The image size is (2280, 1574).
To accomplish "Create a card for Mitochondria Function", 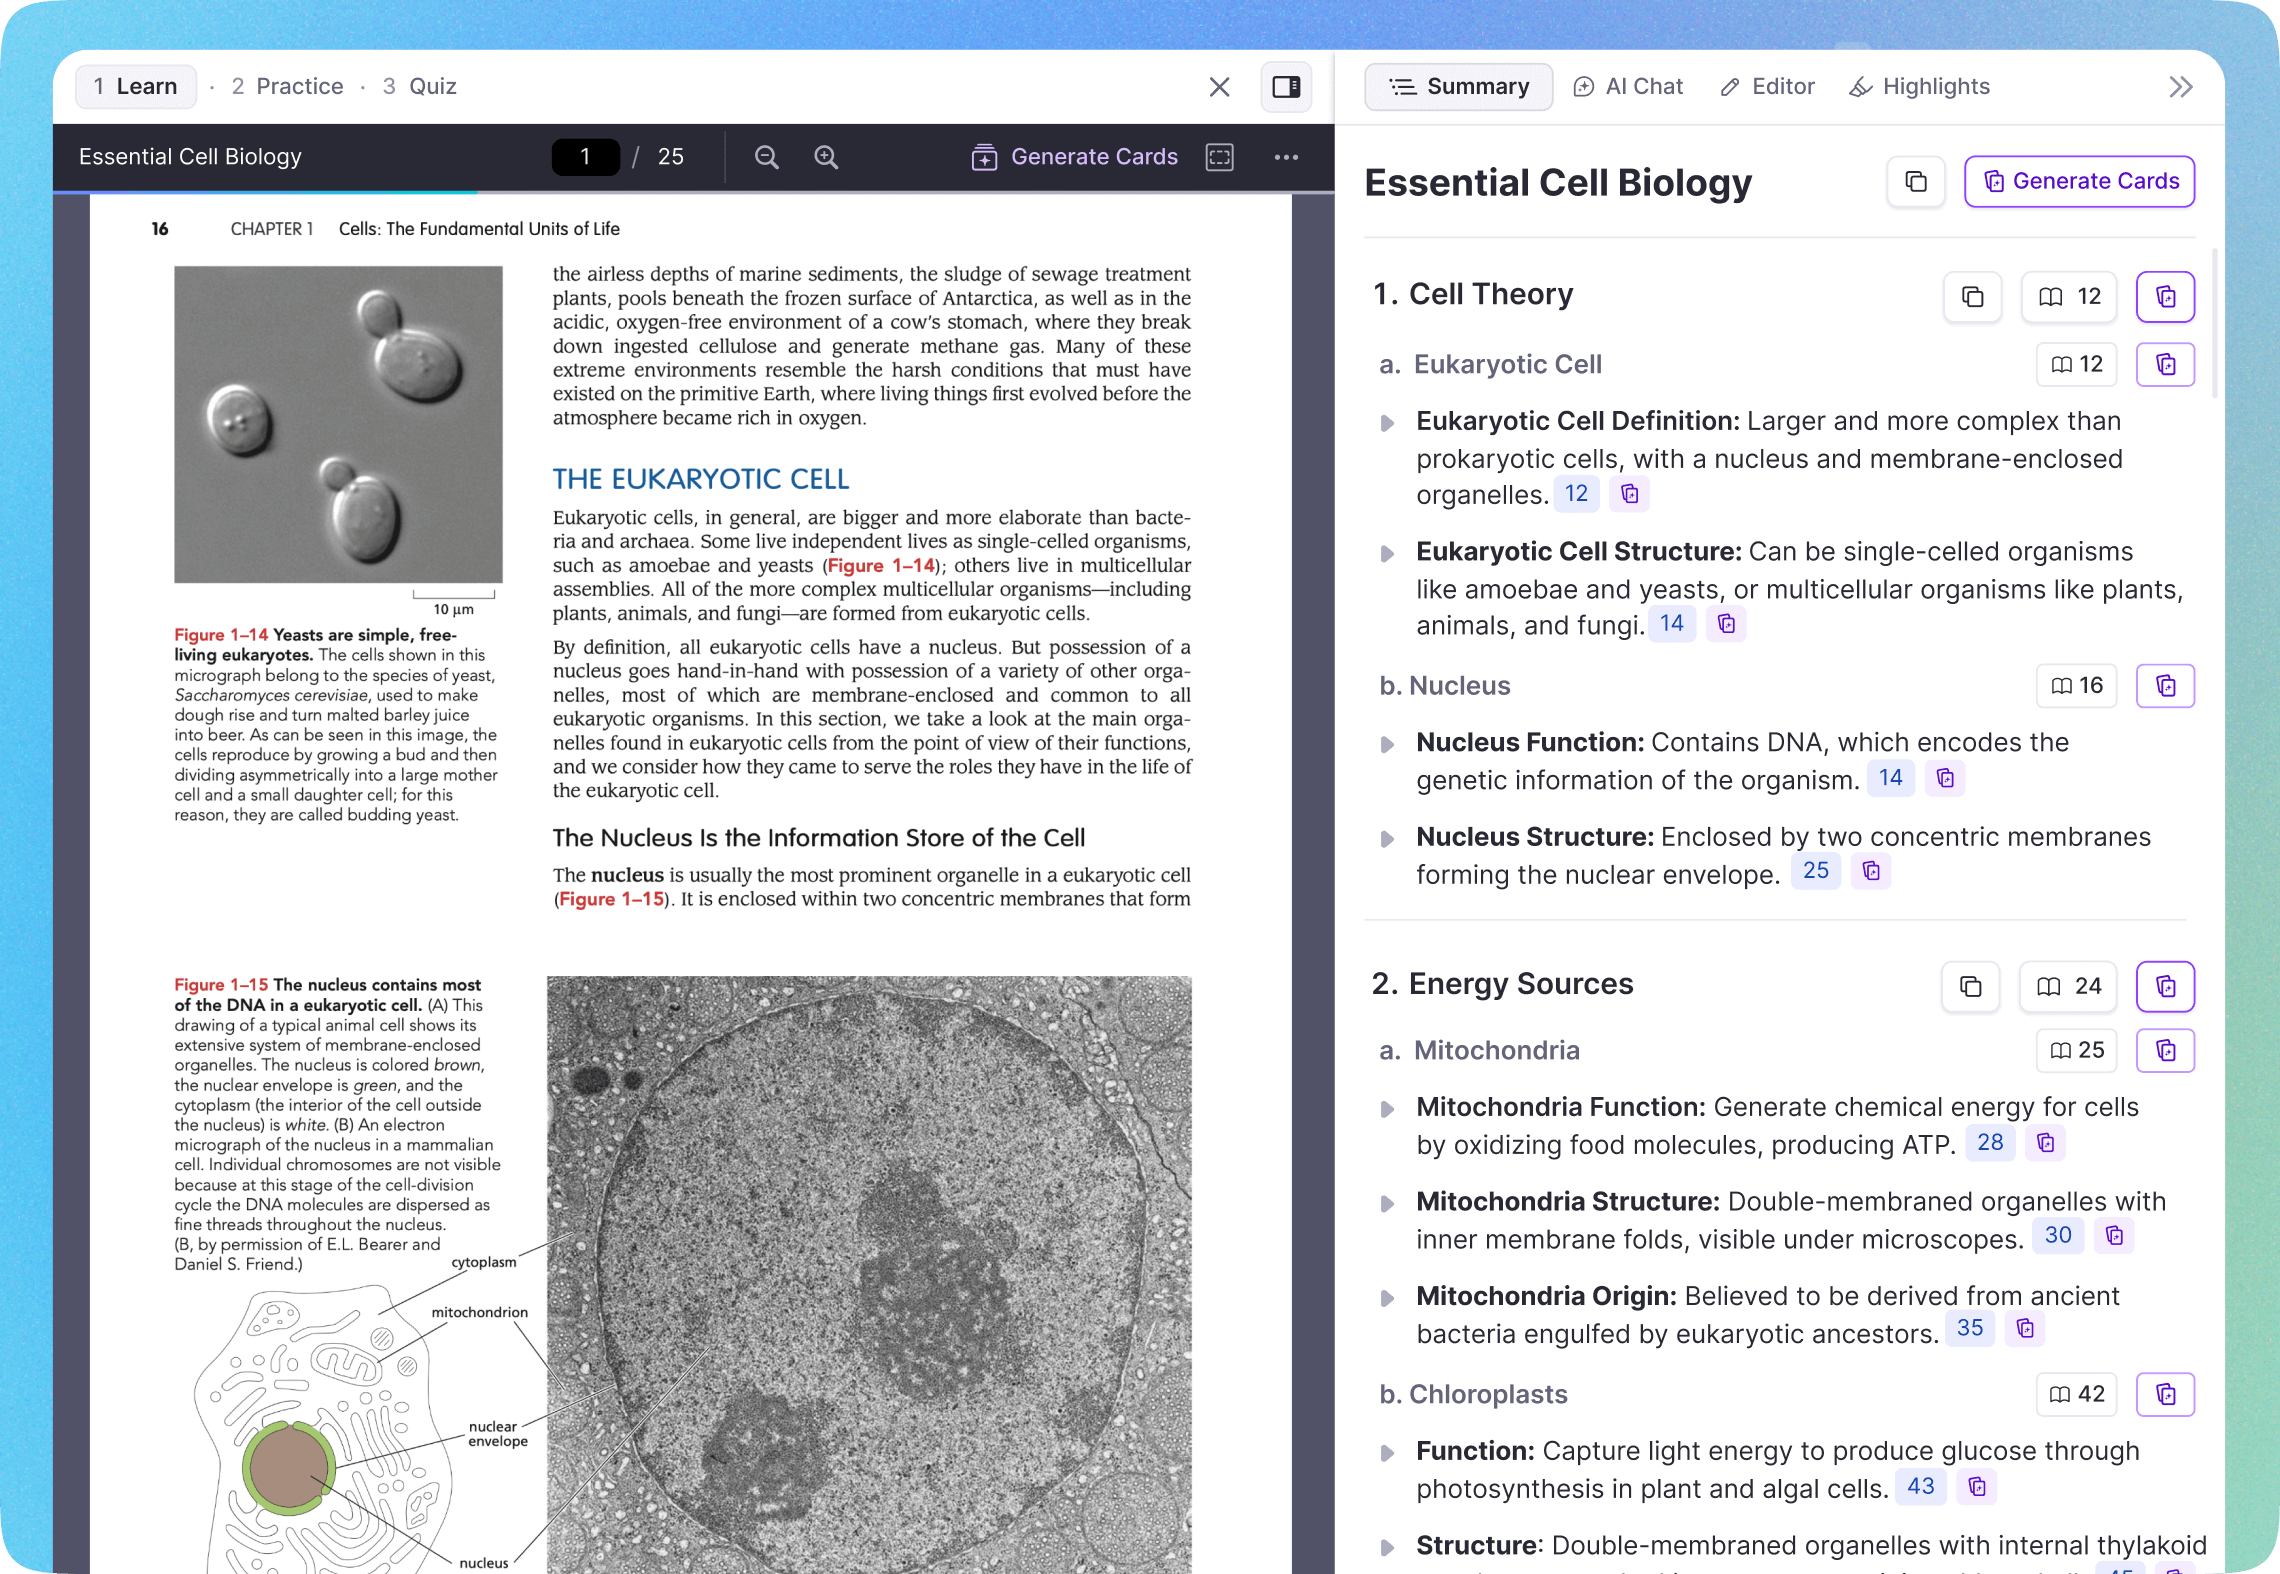I will pos(2046,1142).
